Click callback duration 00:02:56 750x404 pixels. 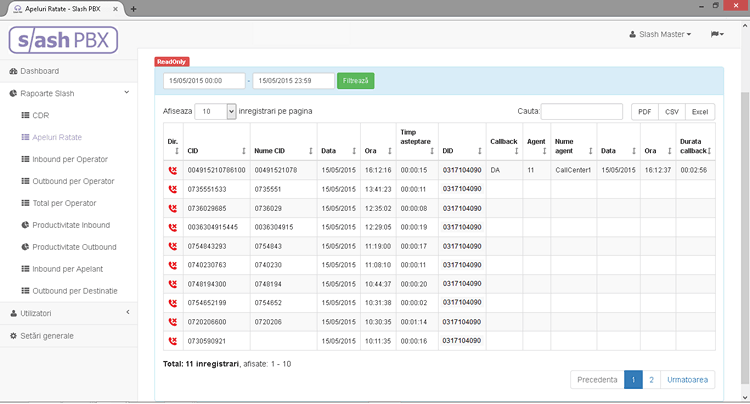694,170
